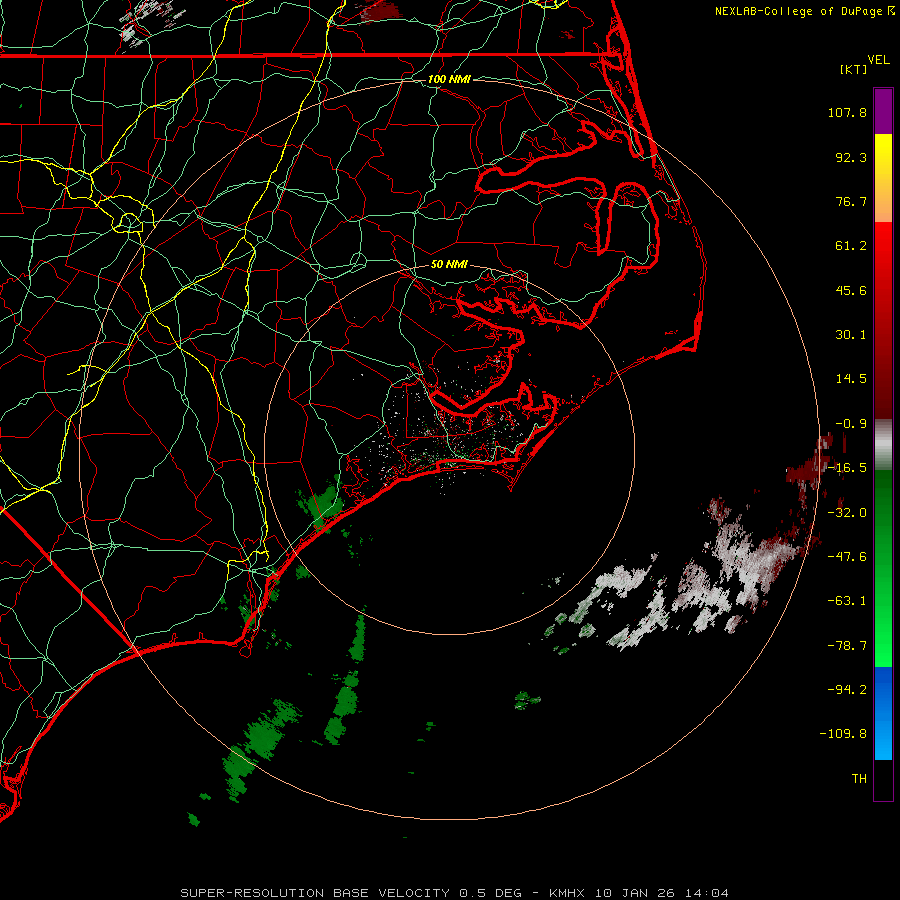This screenshot has width=900, height=900.
Task: Click the purple segment of the velocity color bar
Action: (x=883, y=111)
